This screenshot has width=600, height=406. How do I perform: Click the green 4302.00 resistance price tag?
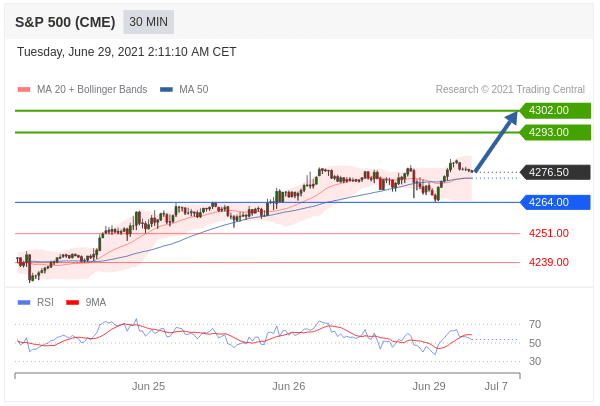click(554, 110)
